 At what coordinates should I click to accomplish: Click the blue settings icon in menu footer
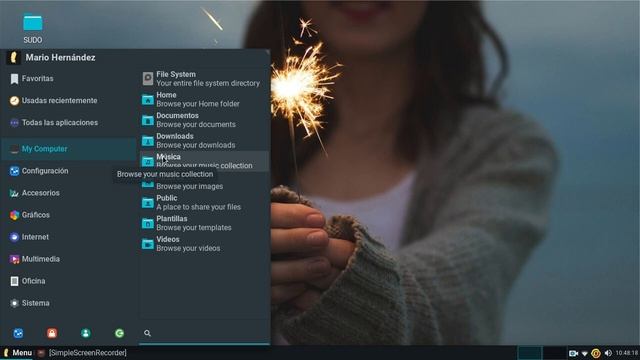coord(18,333)
